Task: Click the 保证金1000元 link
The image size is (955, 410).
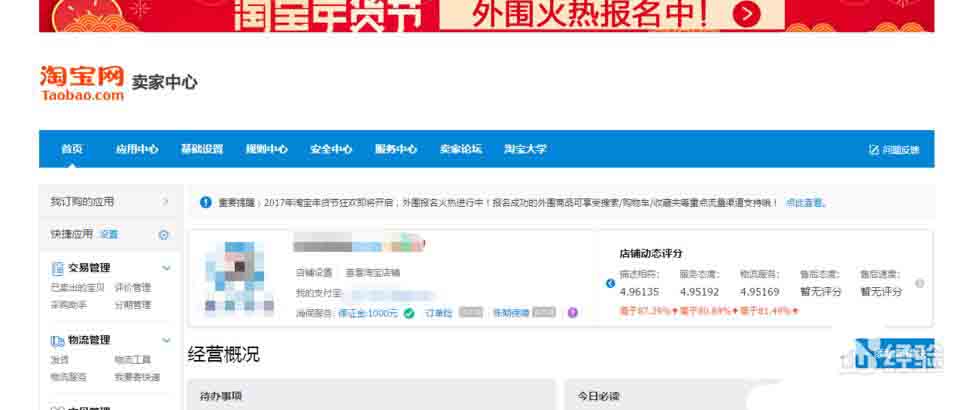Action: click(x=368, y=313)
